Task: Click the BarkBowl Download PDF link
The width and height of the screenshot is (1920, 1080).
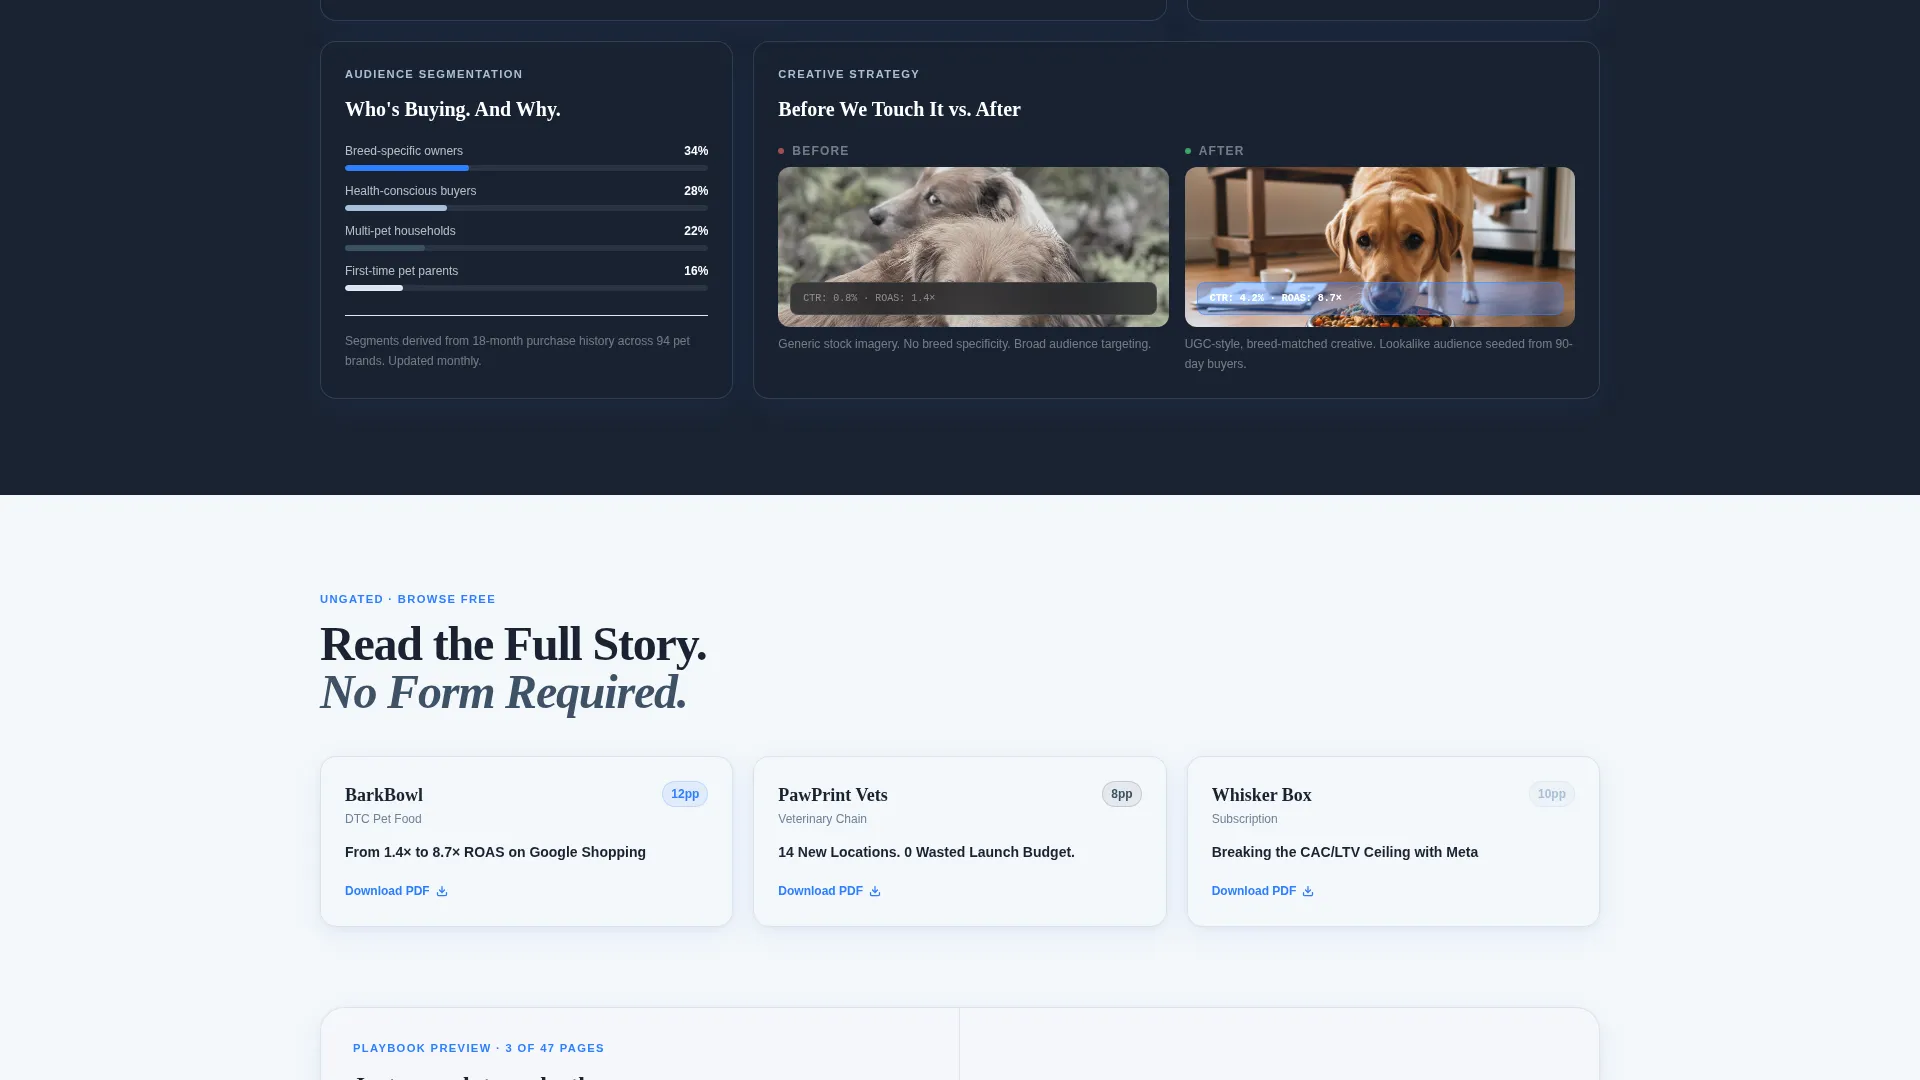Action: (x=396, y=891)
